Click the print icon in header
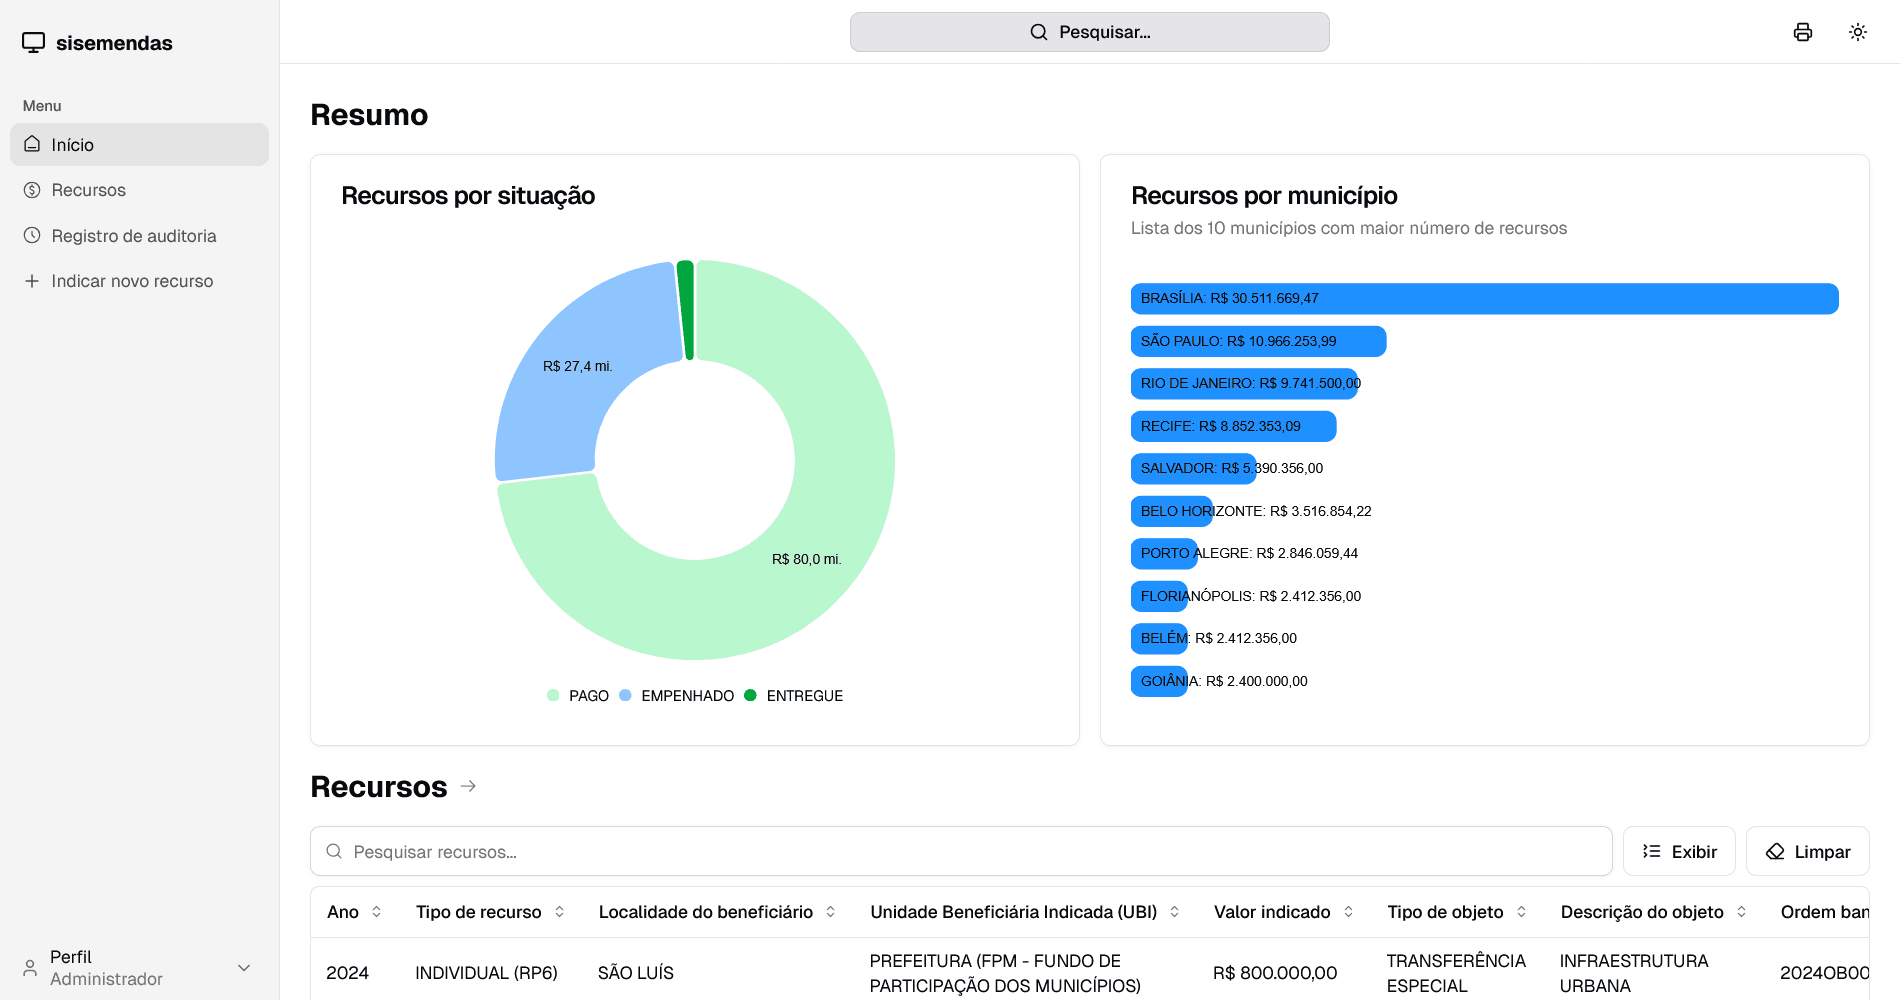The image size is (1900, 1000). (1802, 32)
